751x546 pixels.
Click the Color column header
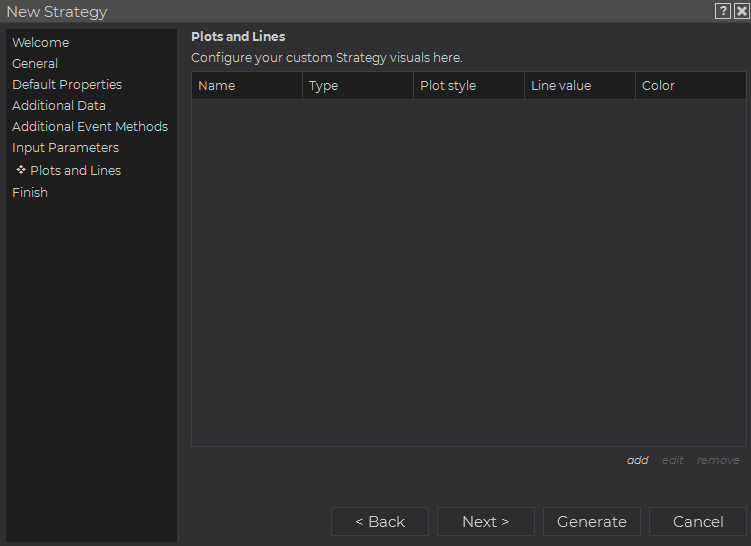pyautogui.click(x=691, y=86)
